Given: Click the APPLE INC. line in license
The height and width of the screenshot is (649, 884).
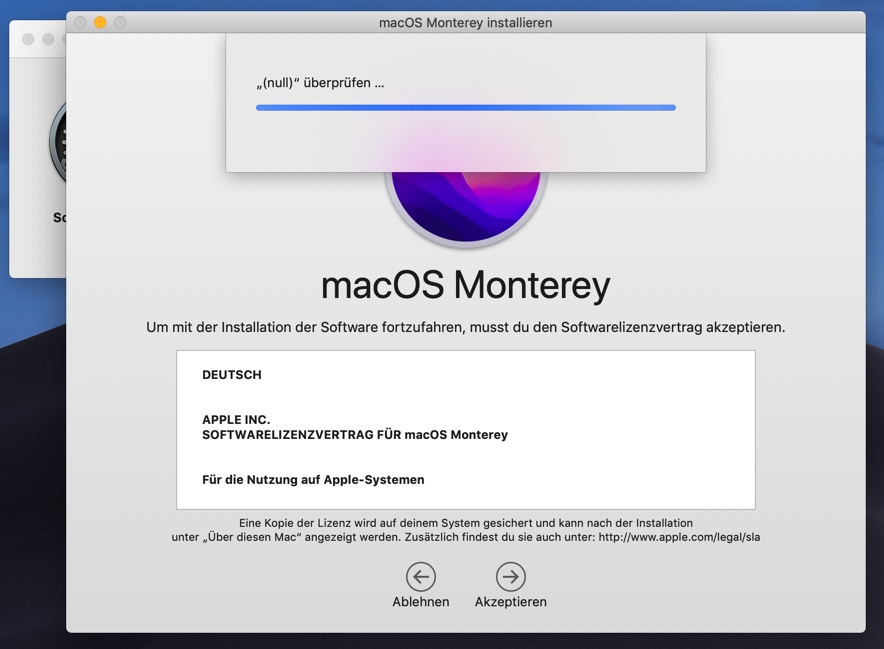Looking at the screenshot, I should pos(236,420).
